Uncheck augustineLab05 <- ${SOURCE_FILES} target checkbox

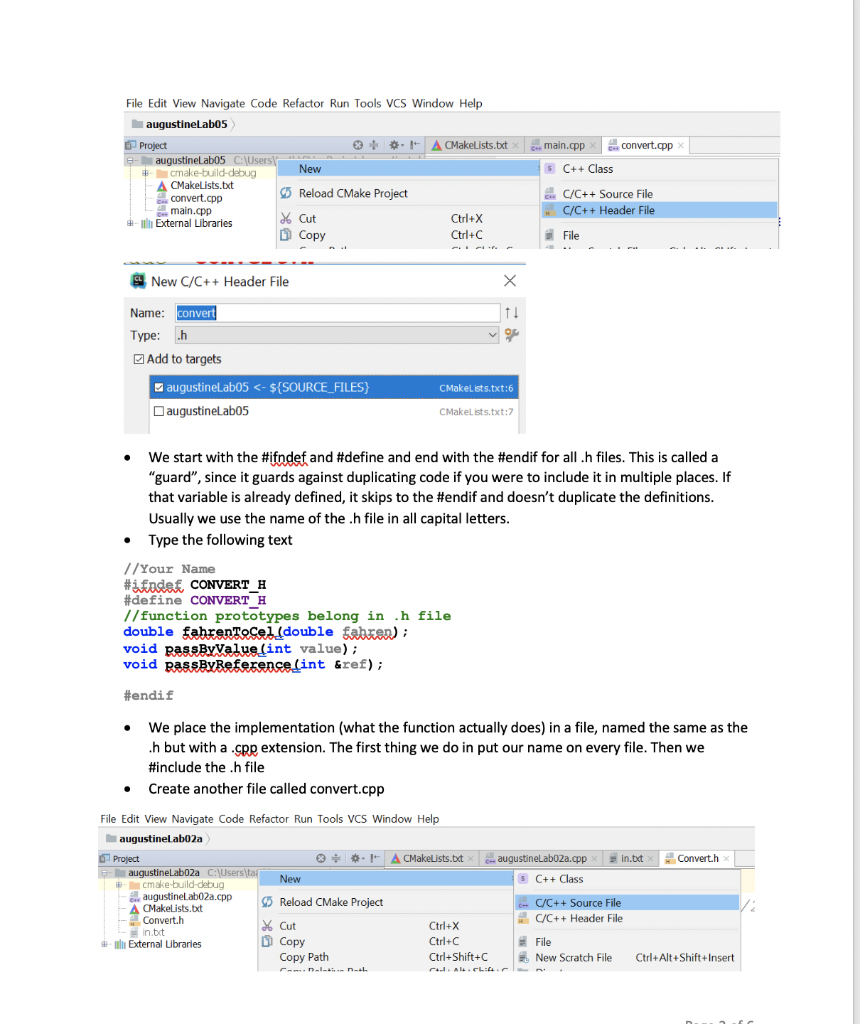159,387
